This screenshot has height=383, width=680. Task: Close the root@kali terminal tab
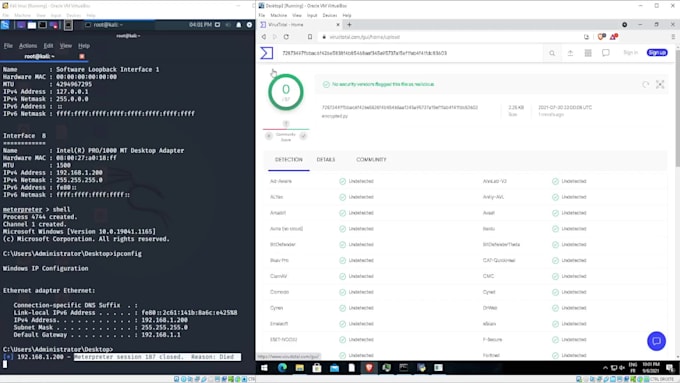coord(82,56)
